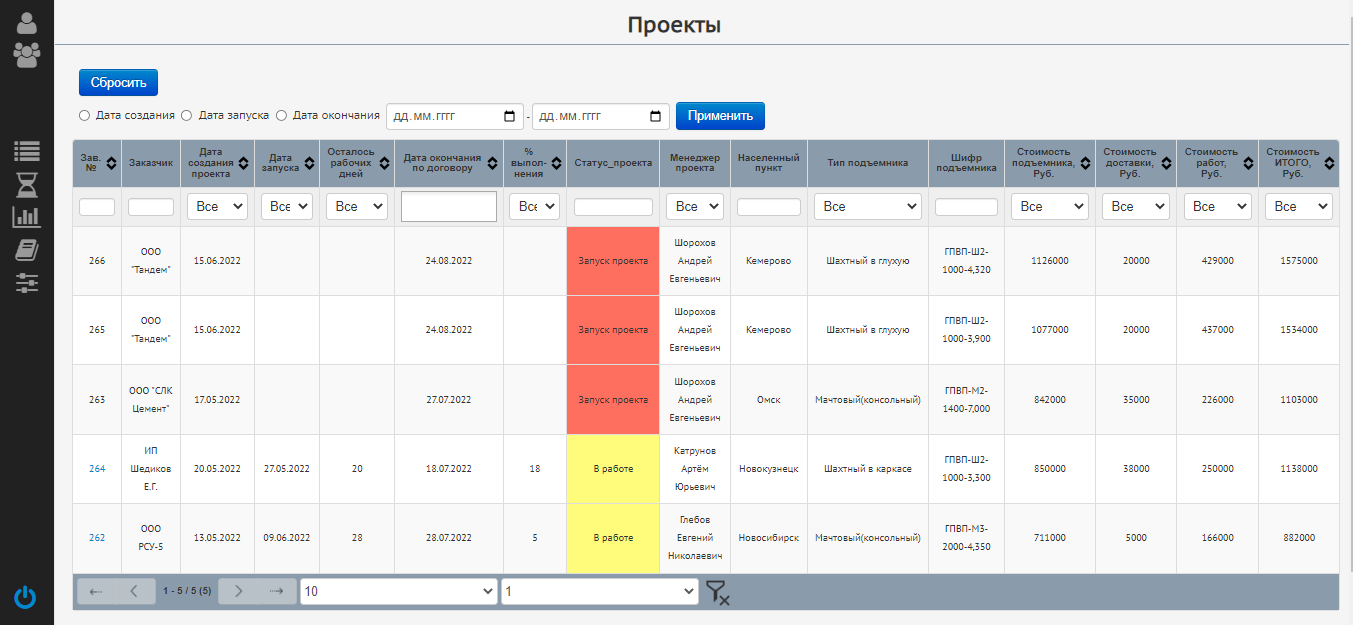Open Стоимость ИТОГО filter dropdown
The height and width of the screenshot is (625, 1353).
(x=1298, y=207)
